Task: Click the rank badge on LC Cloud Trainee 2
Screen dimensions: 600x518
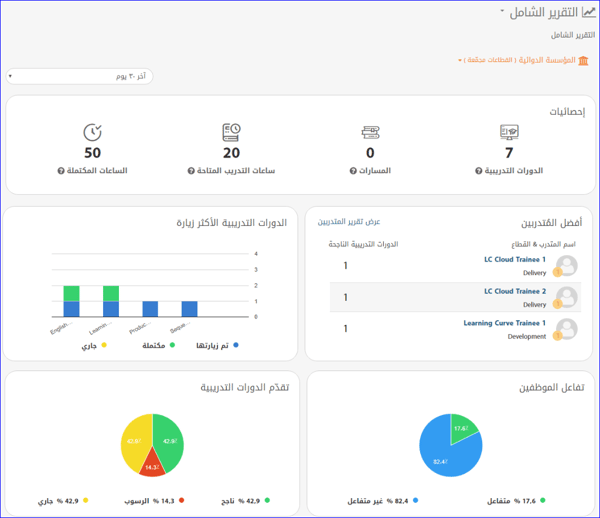Action: point(558,304)
